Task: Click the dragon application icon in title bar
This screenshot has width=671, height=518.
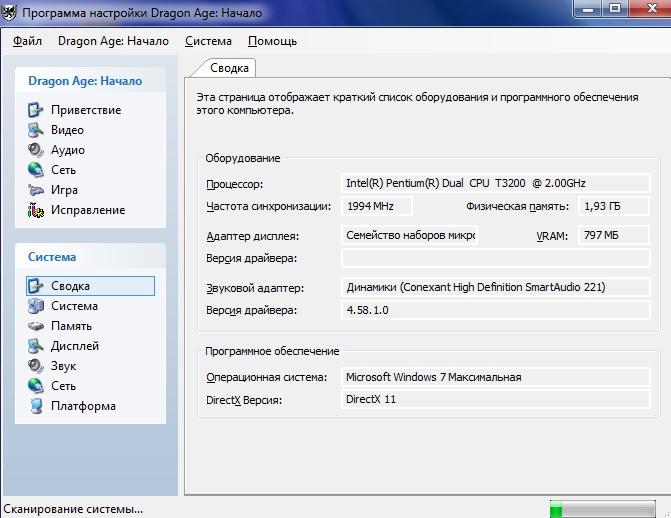Action: tap(10, 12)
